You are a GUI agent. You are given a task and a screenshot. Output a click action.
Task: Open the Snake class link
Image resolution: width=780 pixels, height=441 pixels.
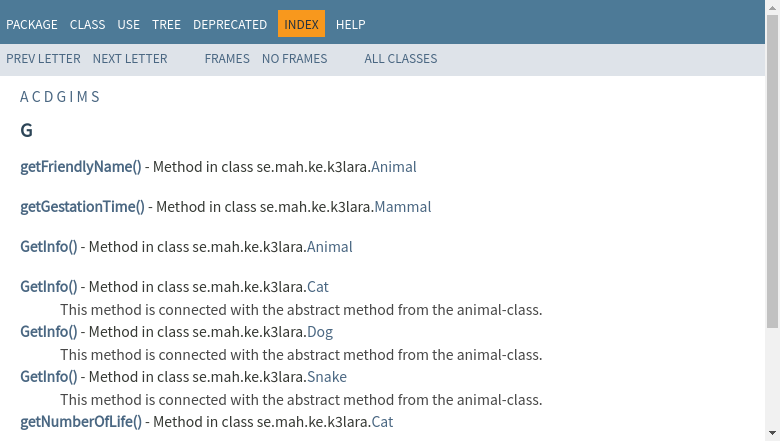pyautogui.click(x=327, y=377)
